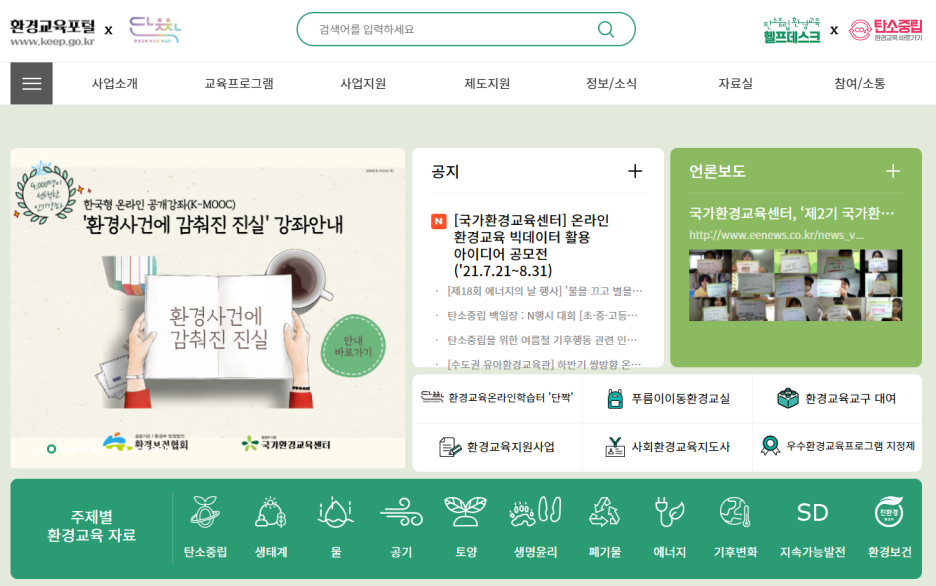Open the 폐기물 recycling icon

[604, 512]
